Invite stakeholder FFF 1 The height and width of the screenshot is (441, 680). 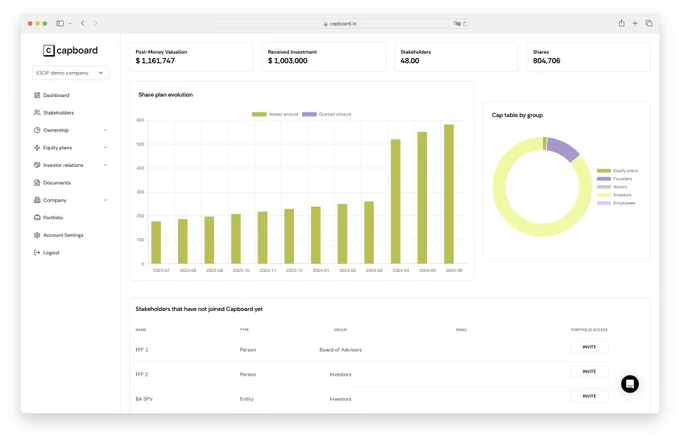589,347
